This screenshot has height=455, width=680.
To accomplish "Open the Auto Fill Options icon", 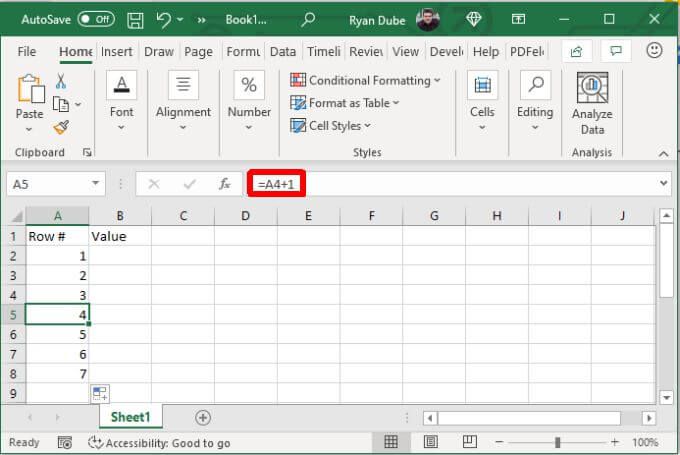I will point(100,394).
